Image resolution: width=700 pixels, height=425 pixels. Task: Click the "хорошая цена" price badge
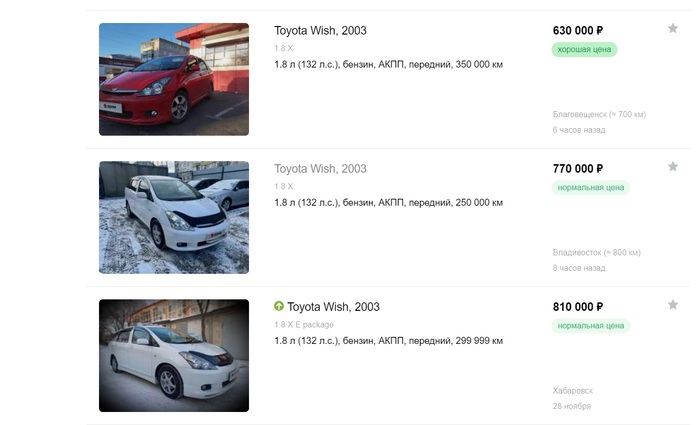click(584, 49)
